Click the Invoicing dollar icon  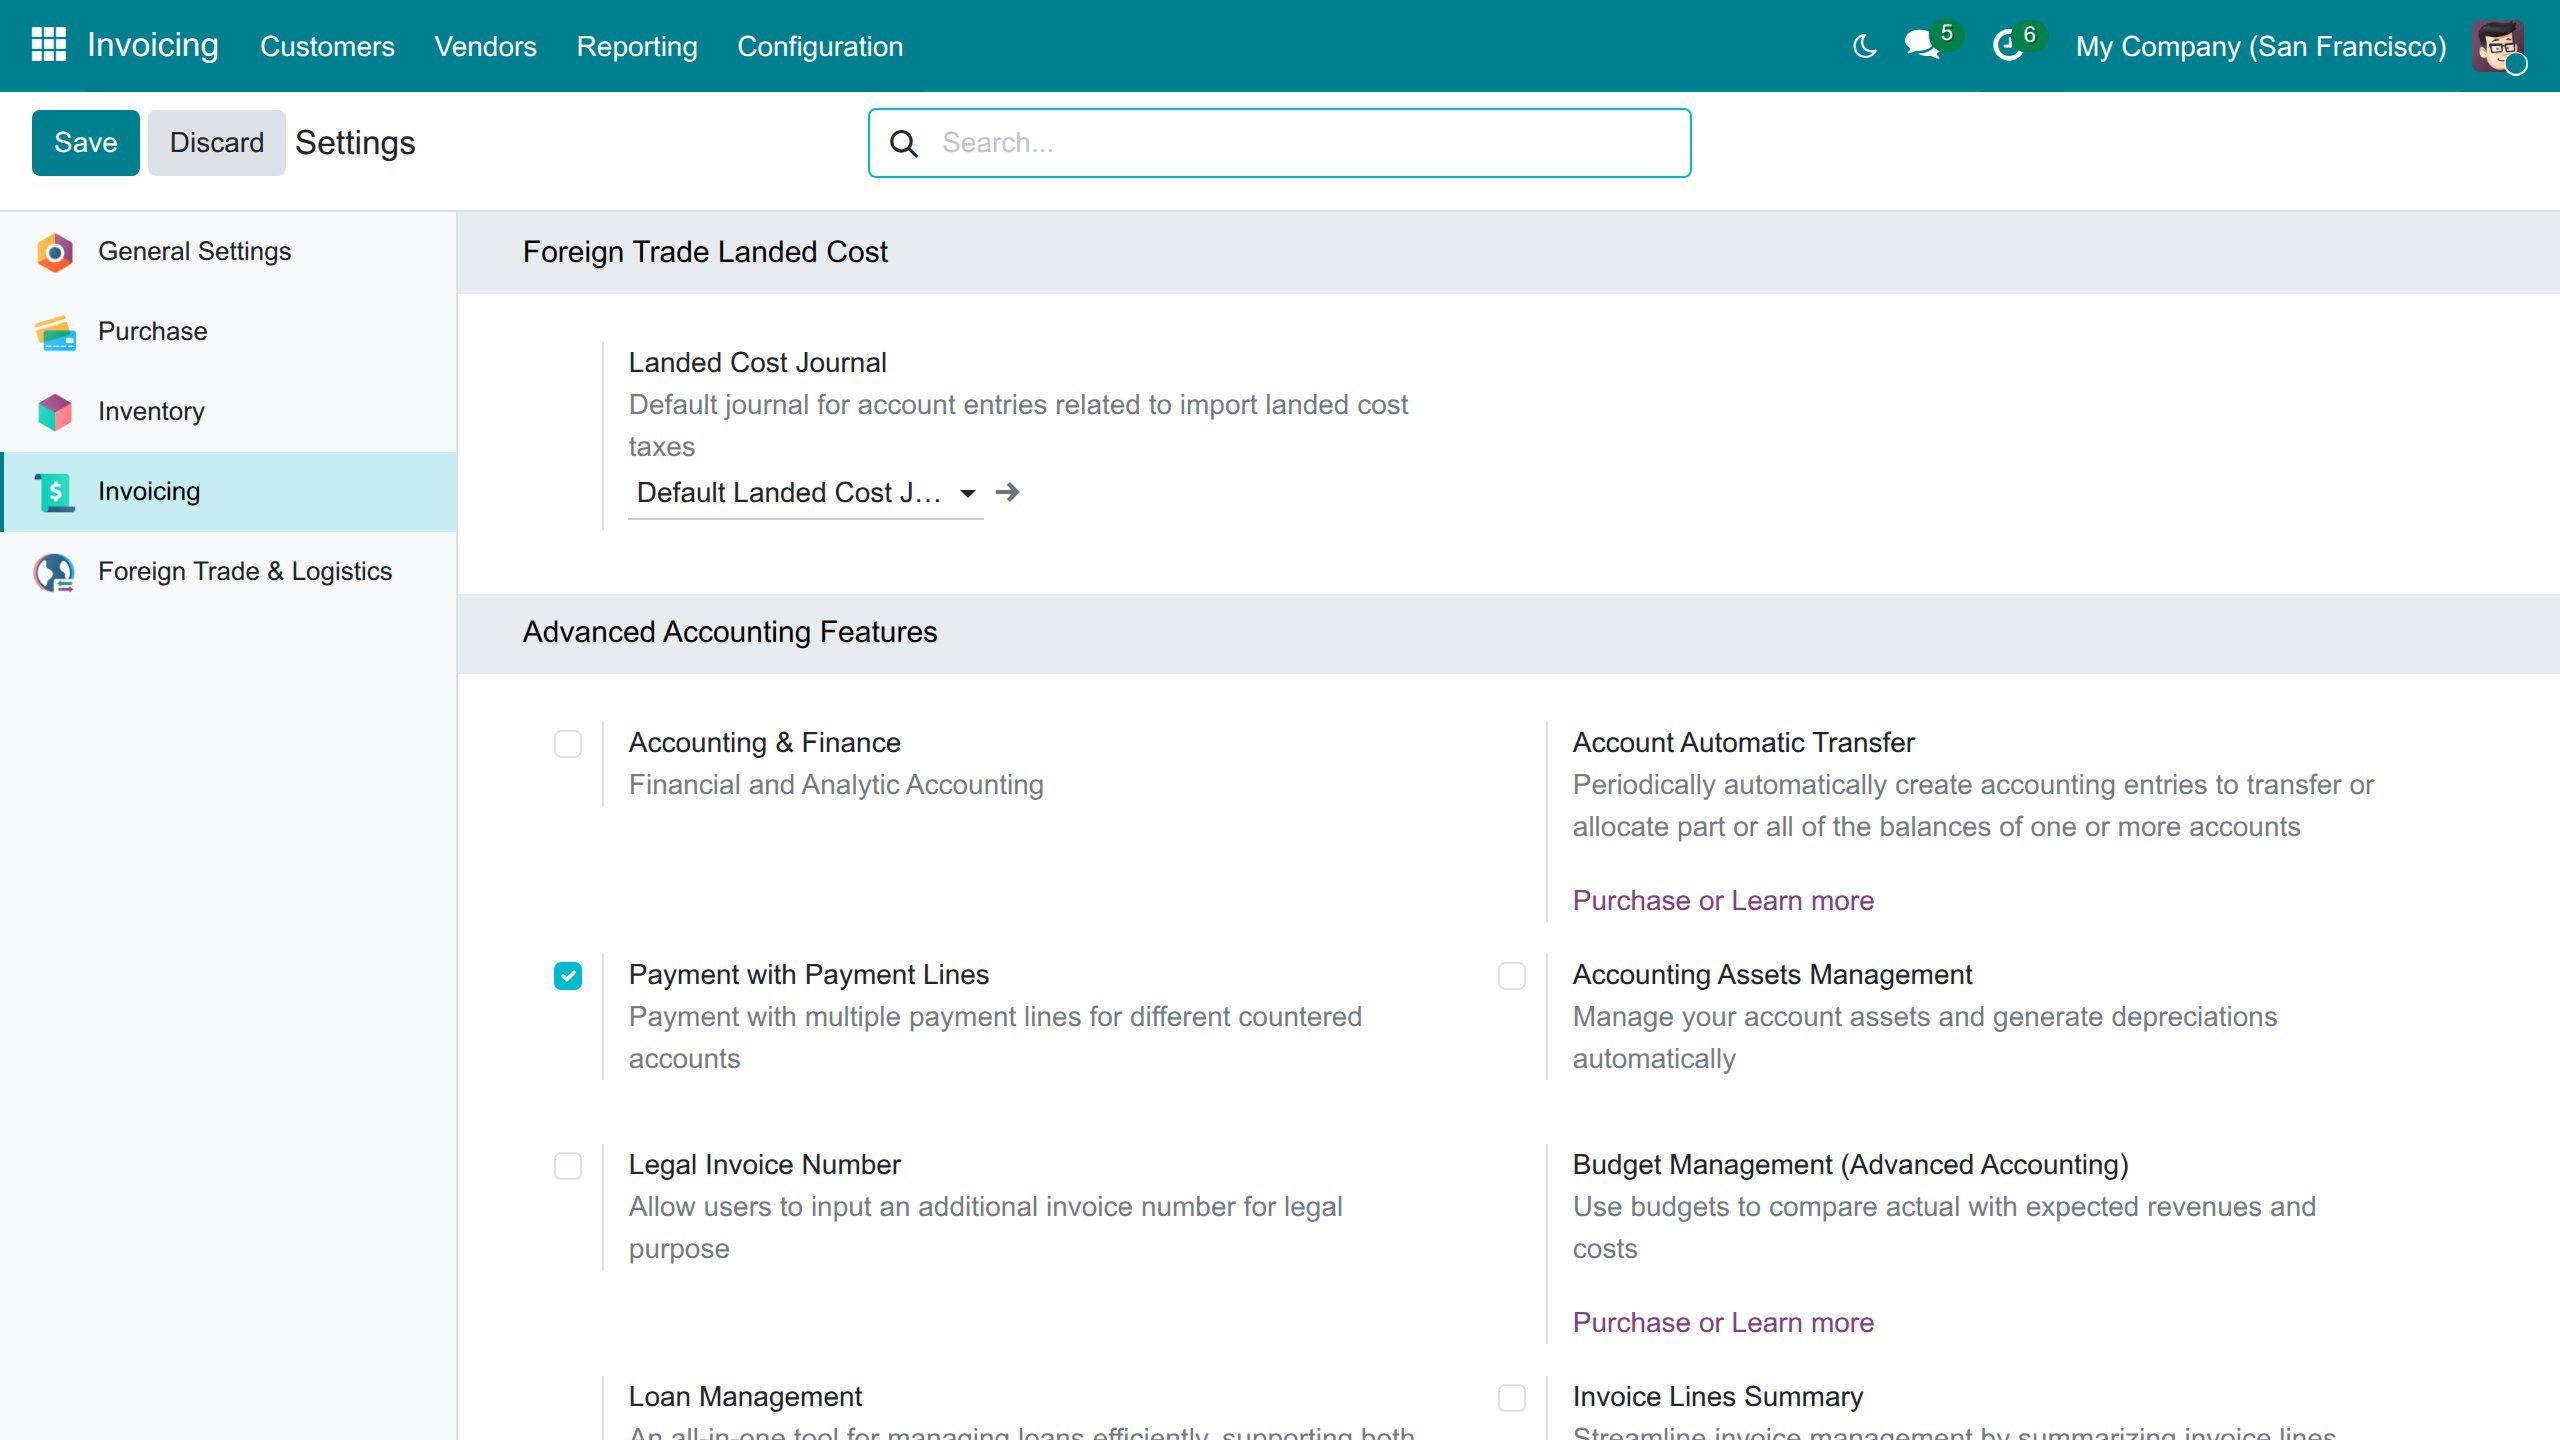pyautogui.click(x=55, y=492)
